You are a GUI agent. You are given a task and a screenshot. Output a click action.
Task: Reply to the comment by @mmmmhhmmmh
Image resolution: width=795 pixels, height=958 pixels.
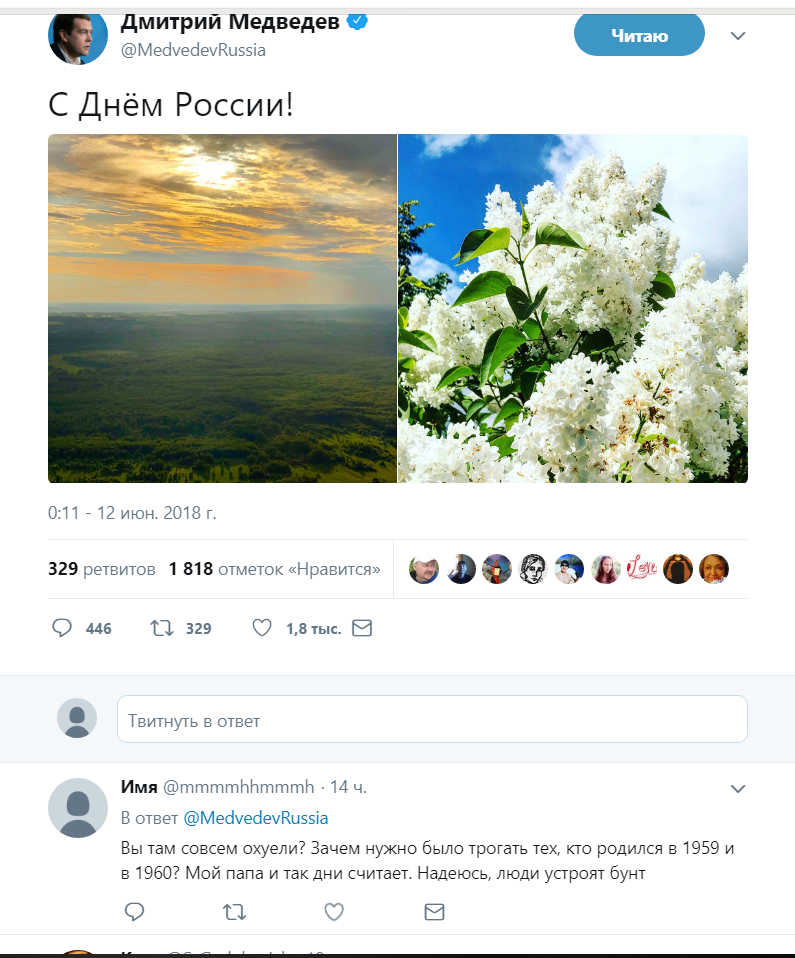[x=134, y=912]
